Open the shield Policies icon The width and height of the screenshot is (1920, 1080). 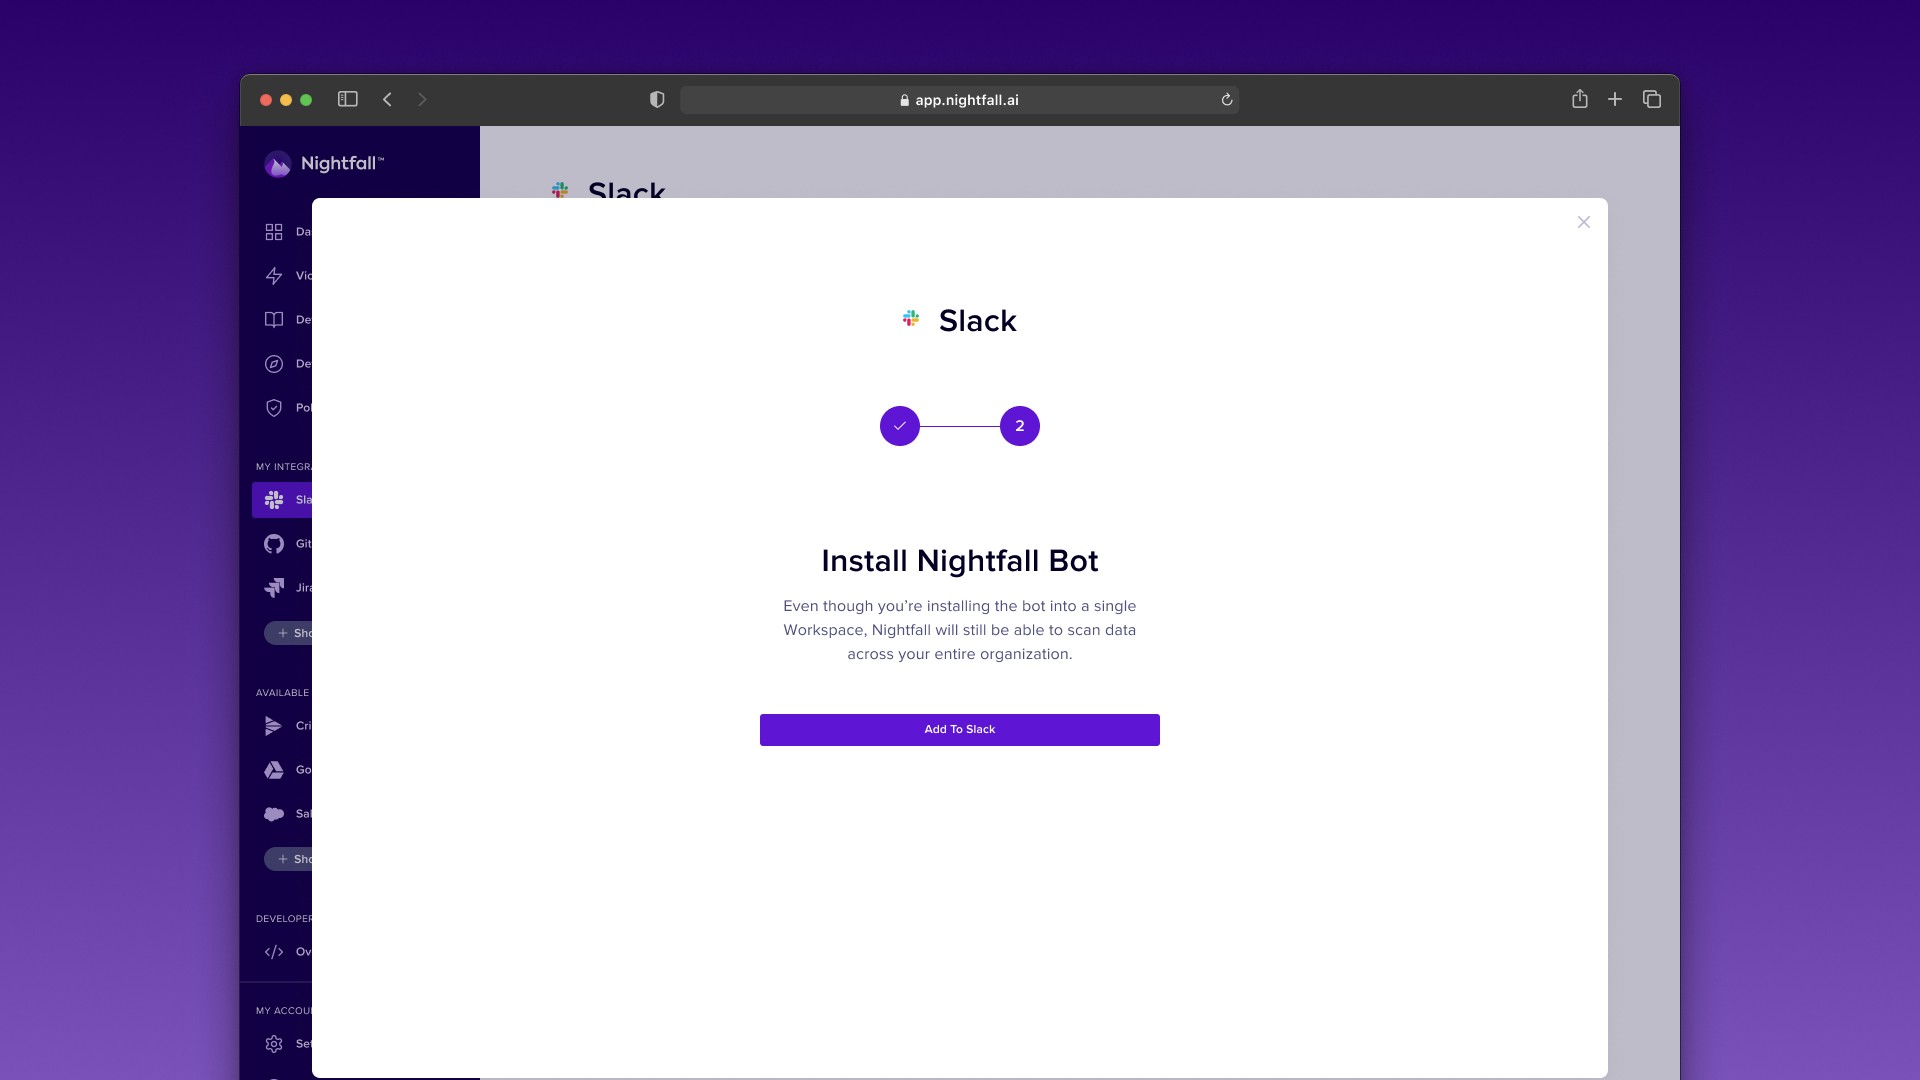click(274, 408)
